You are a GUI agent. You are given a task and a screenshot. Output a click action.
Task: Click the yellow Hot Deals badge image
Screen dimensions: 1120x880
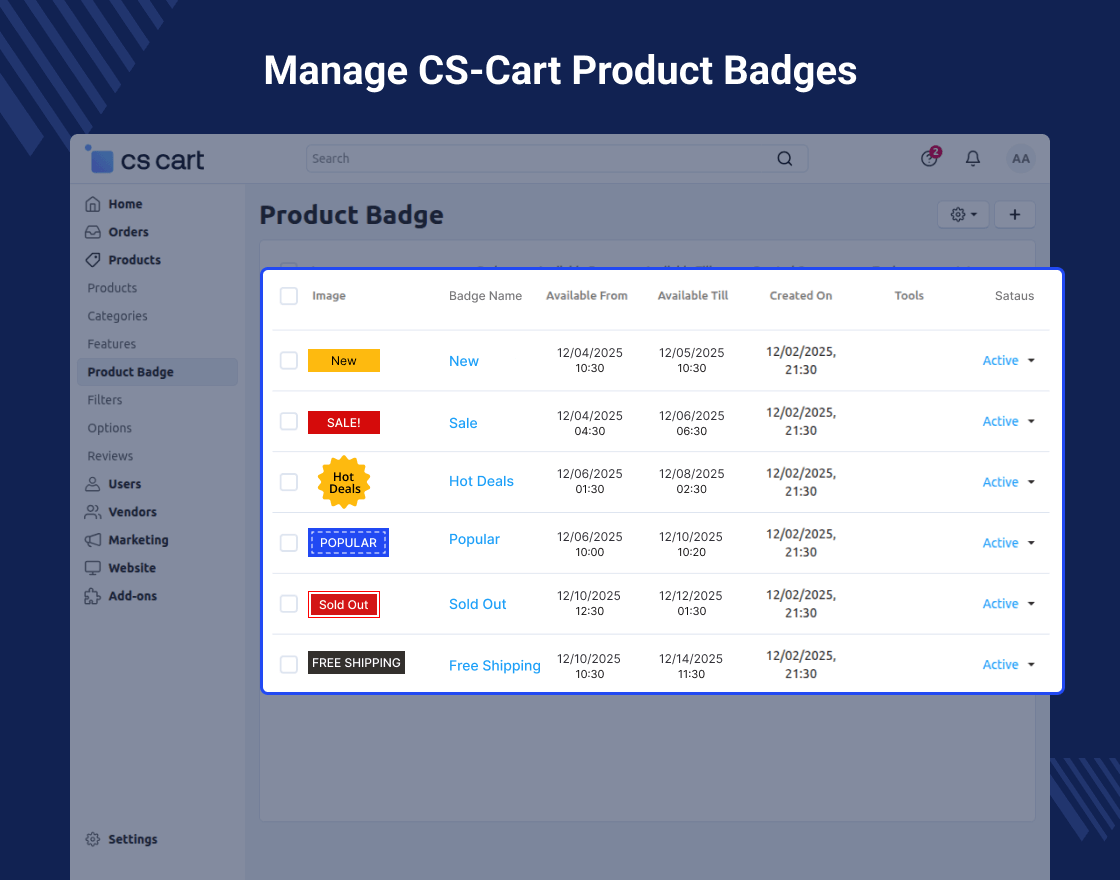(344, 482)
